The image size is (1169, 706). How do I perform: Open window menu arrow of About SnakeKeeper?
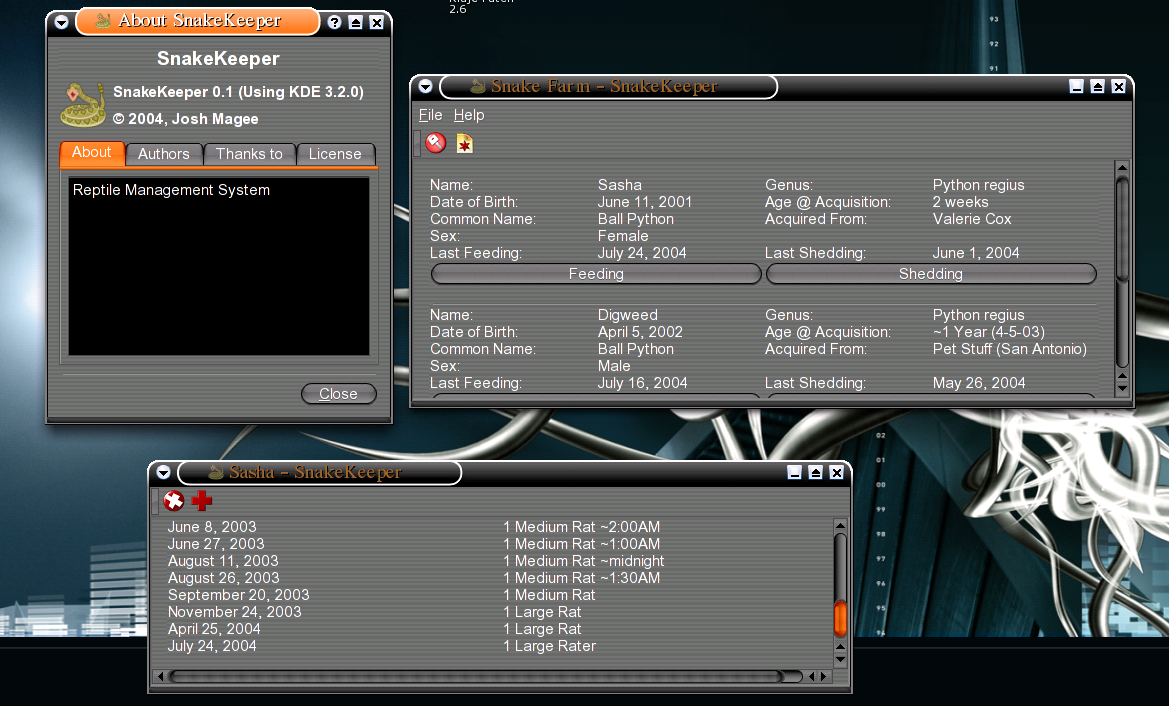(62, 22)
